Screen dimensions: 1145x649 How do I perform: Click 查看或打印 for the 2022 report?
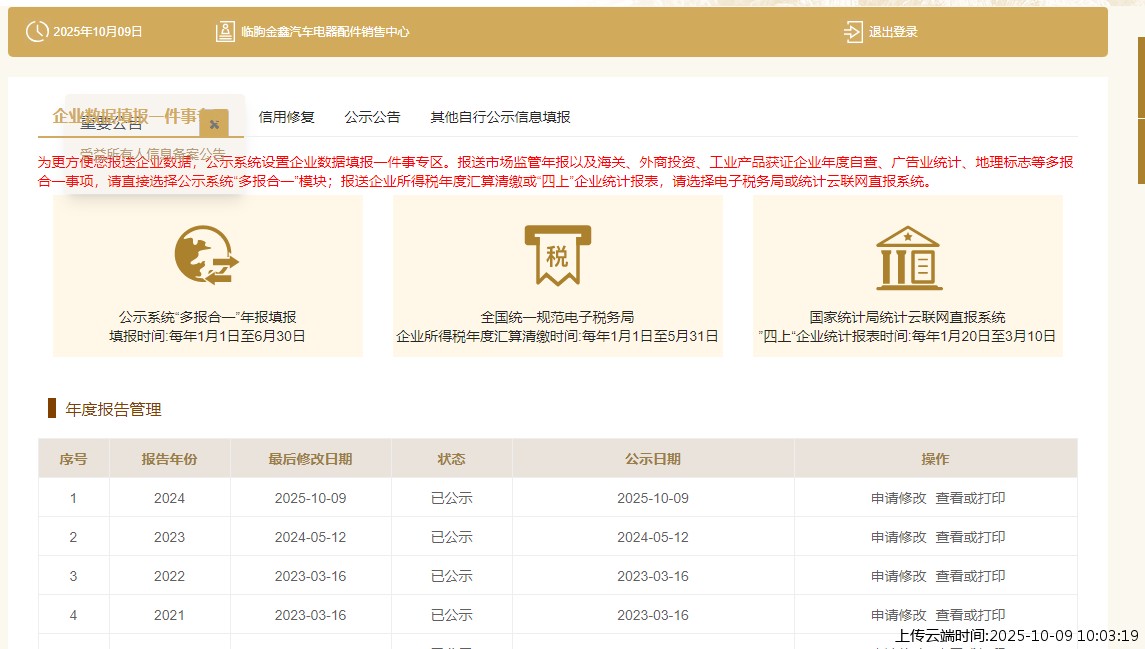tap(970, 576)
